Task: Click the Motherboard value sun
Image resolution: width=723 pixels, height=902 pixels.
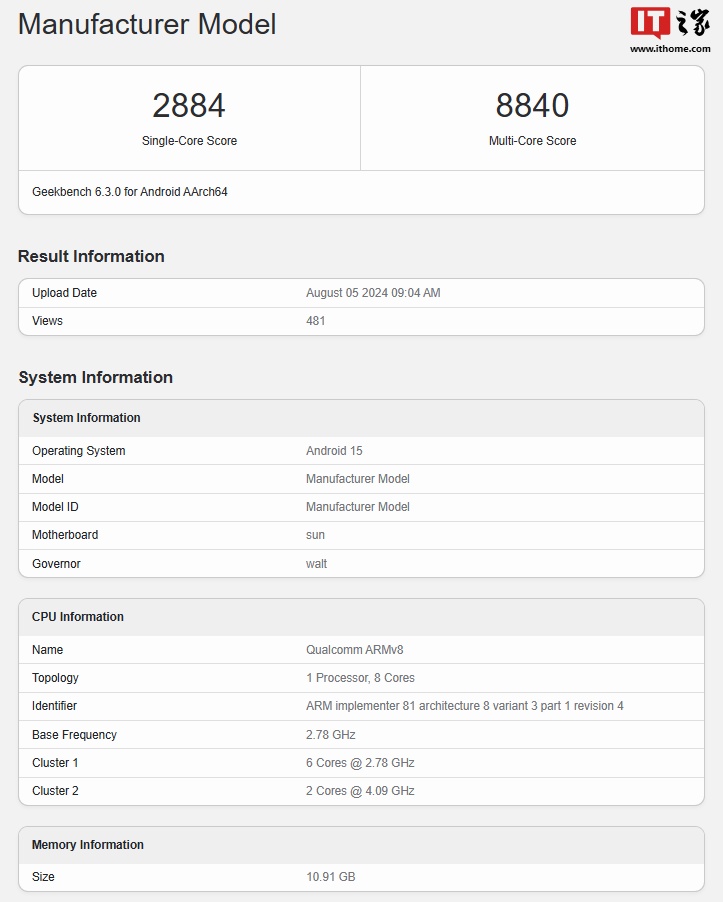Action: [x=315, y=535]
